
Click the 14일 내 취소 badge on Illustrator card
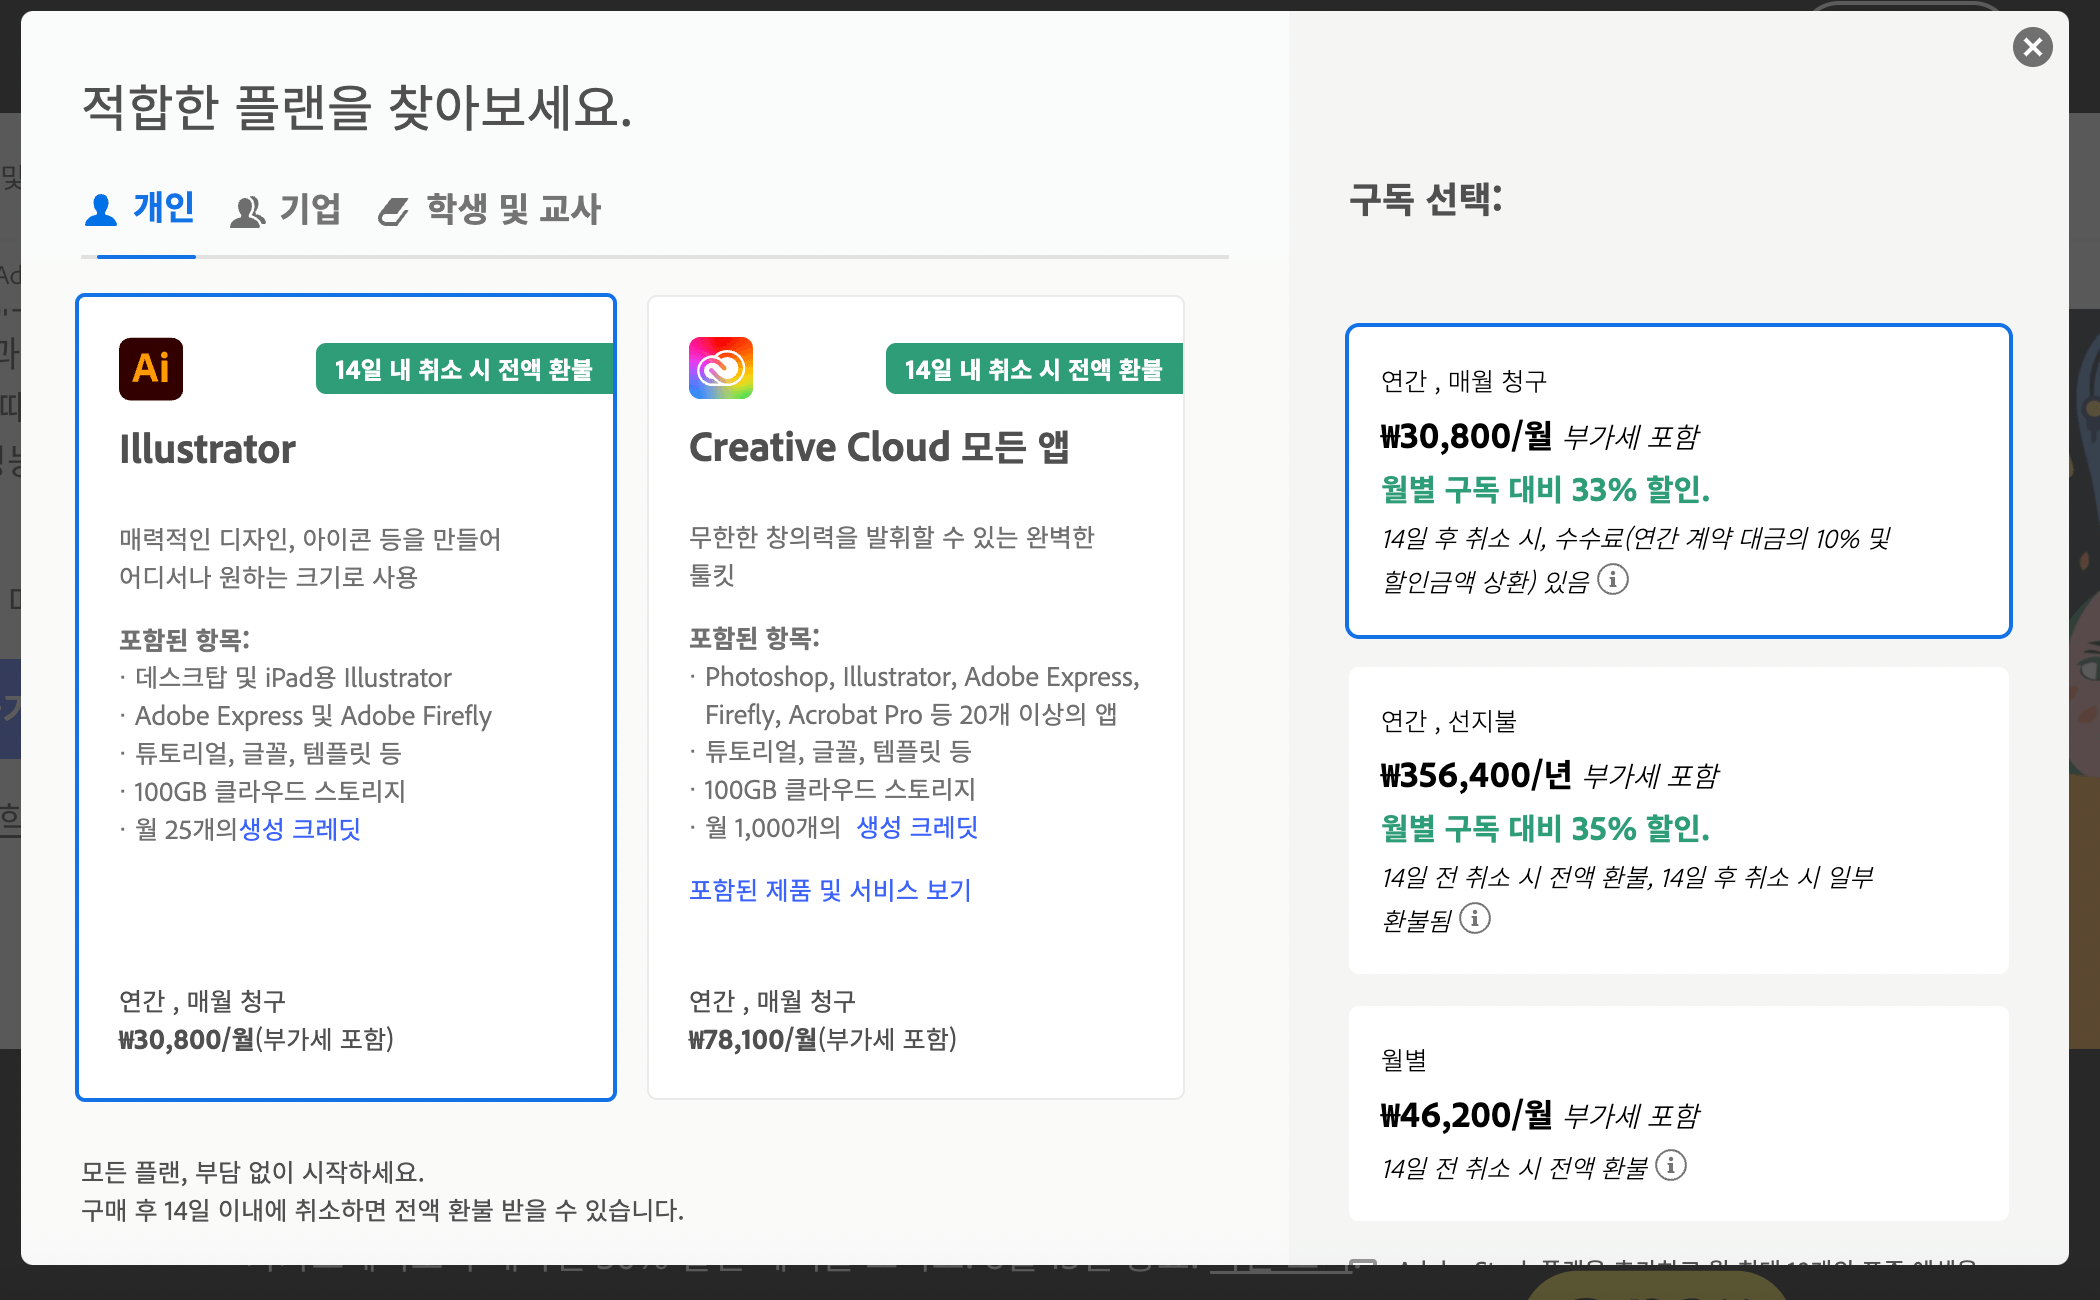coord(463,369)
